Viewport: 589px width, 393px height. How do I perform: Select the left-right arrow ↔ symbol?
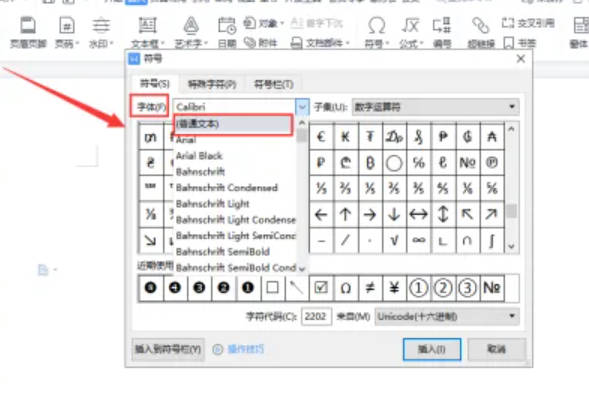418,215
